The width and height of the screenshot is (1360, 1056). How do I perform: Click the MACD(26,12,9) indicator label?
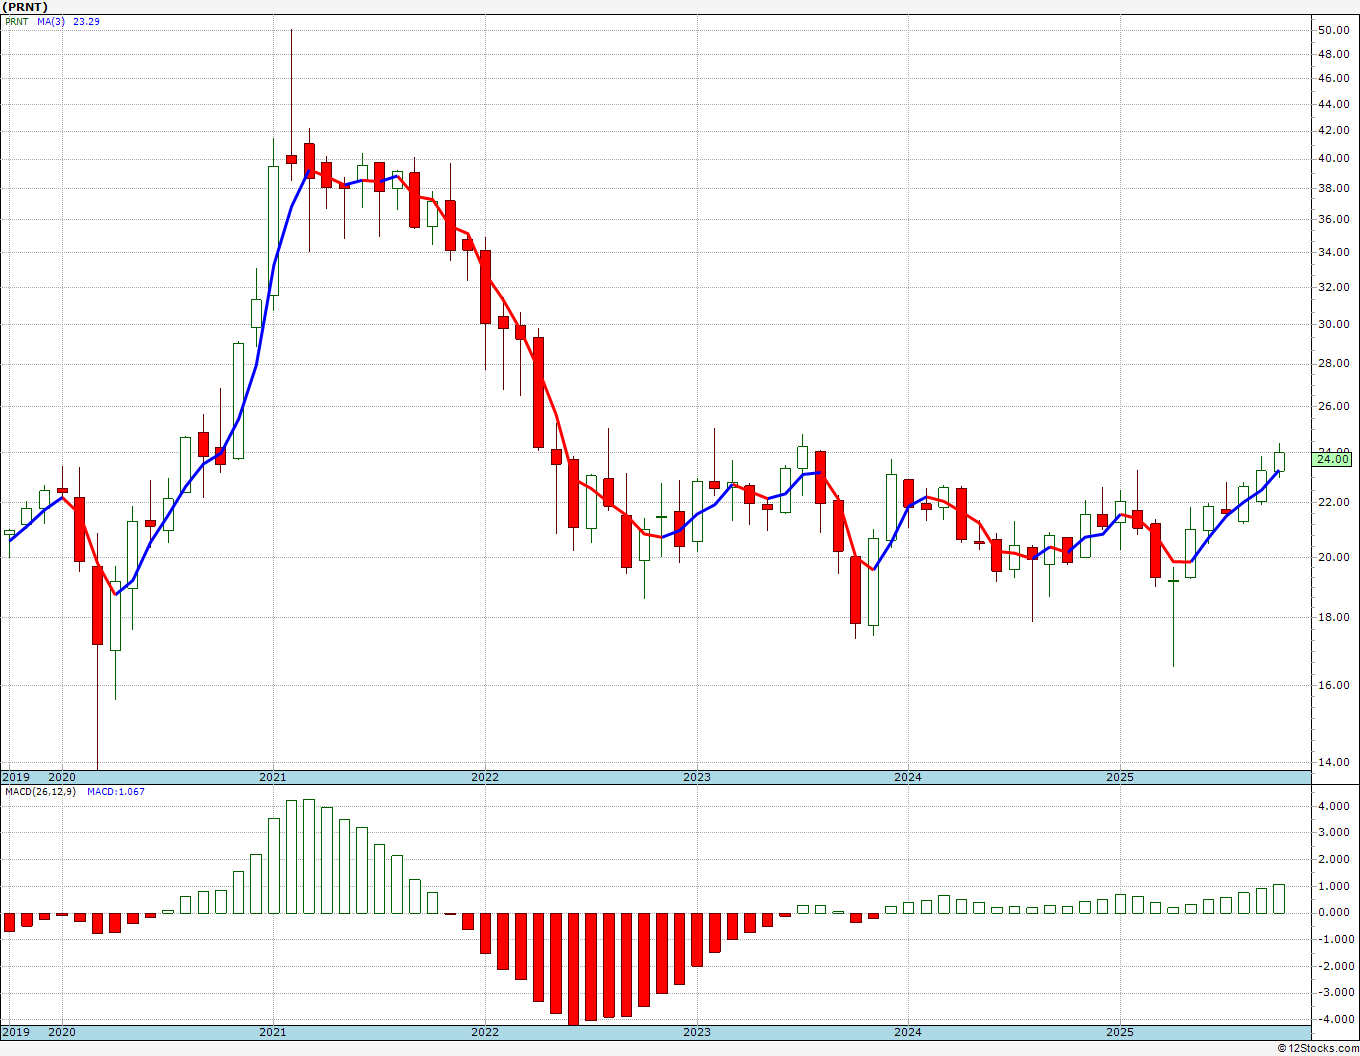click(x=40, y=791)
